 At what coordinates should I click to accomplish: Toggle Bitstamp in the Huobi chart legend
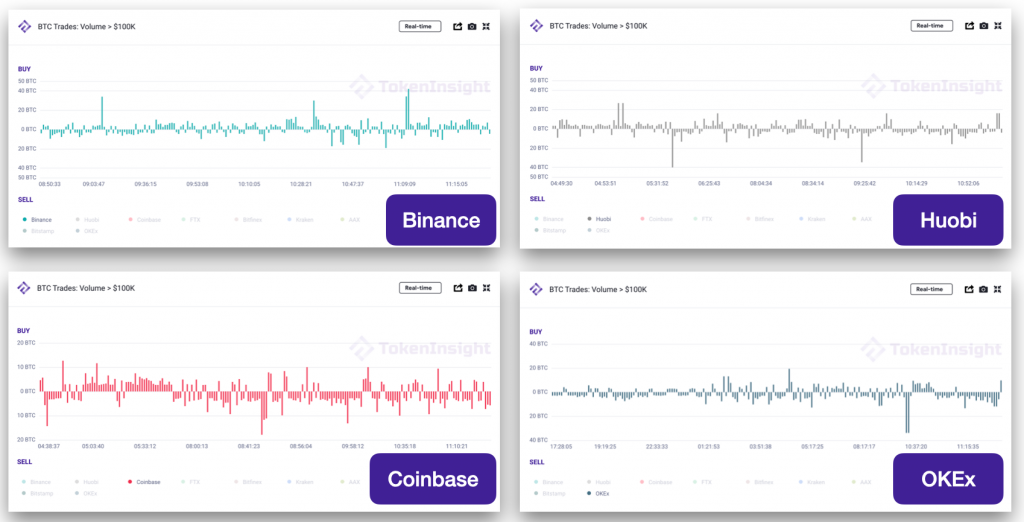551,230
